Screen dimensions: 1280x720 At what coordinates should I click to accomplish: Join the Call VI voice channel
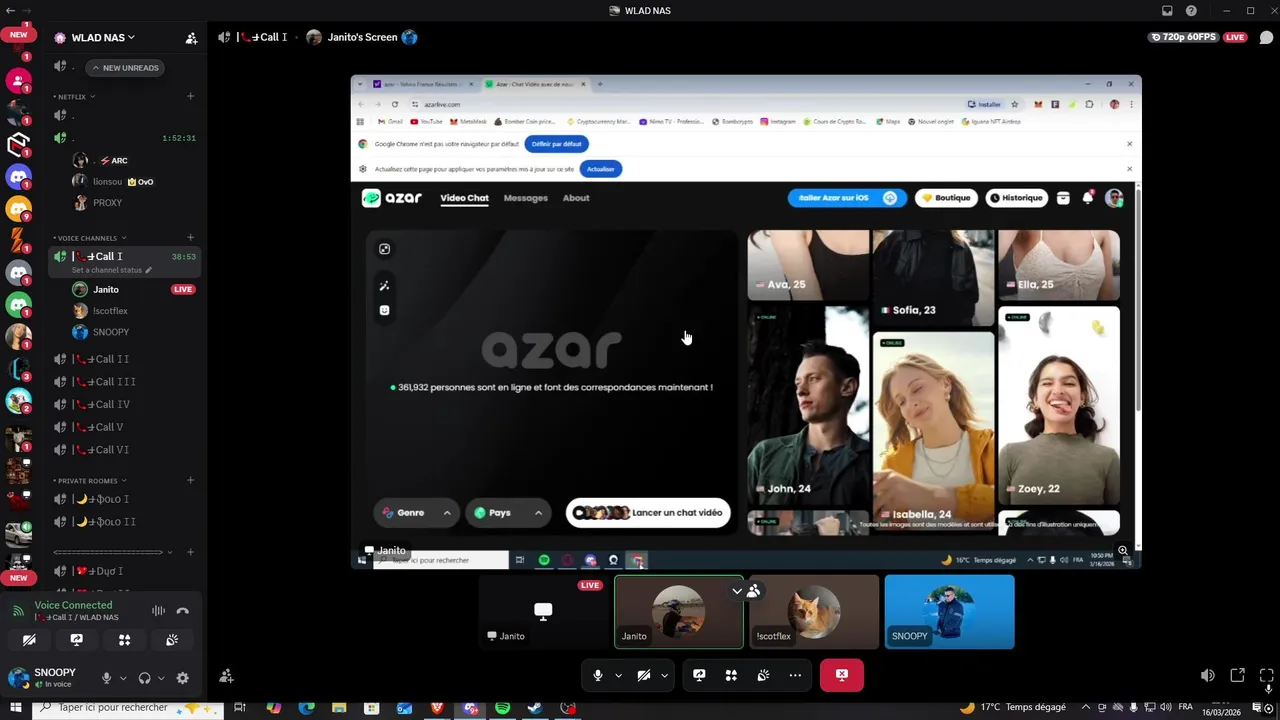(126, 450)
